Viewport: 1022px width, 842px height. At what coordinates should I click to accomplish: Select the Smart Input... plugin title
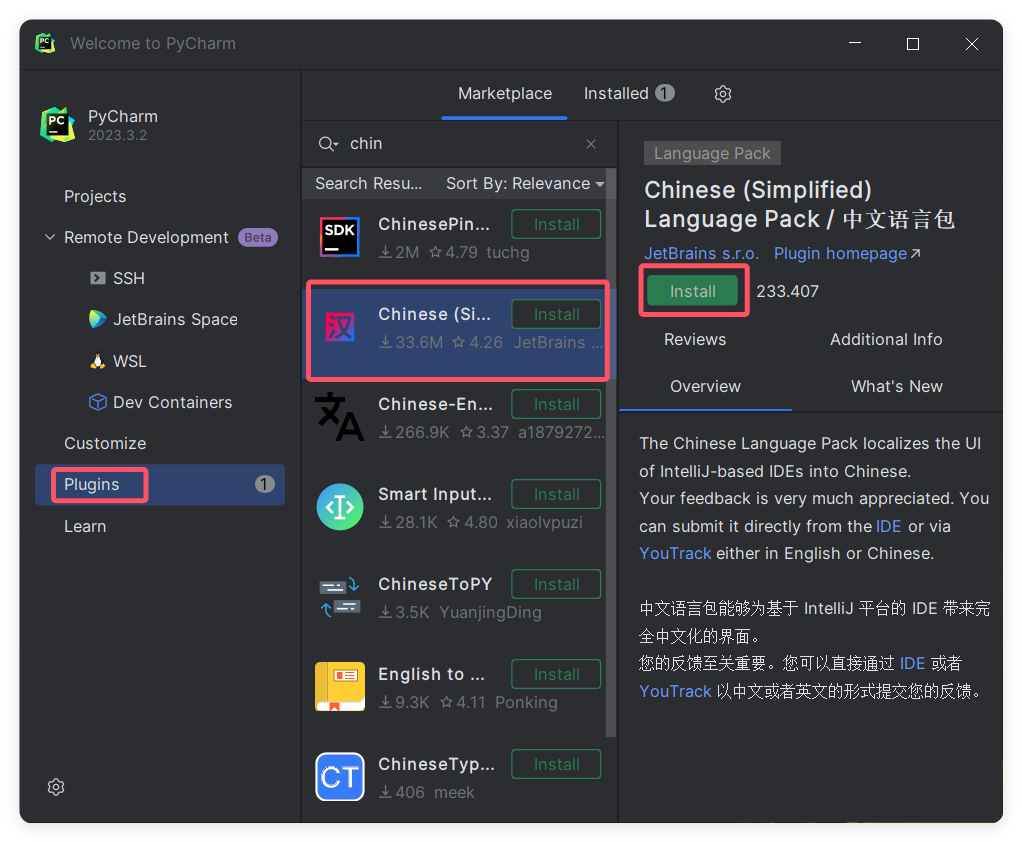pos(435,494)
